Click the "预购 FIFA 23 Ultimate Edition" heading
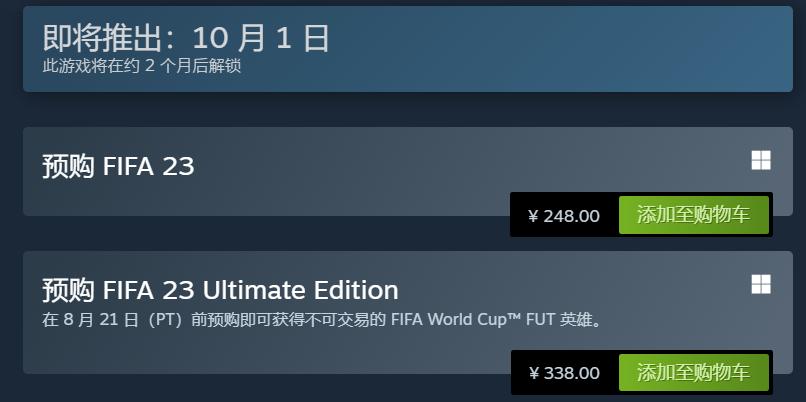The width and height of the screenshot is (806, 402). [x=220, y=290]
